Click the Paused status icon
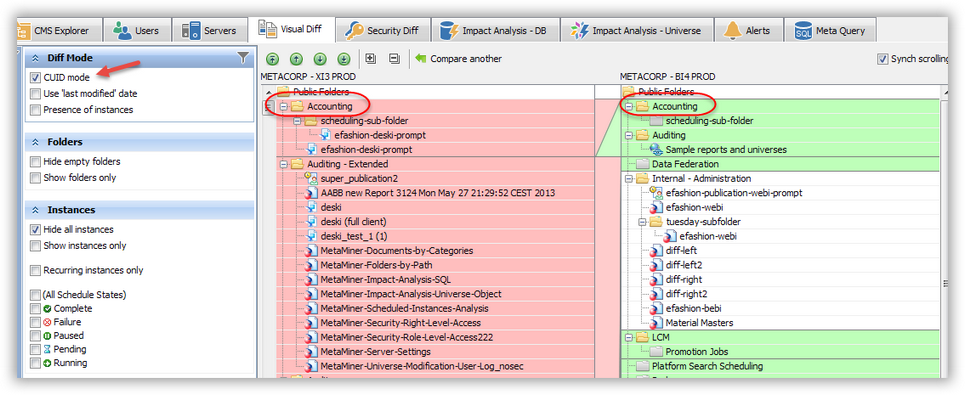Viewport: 965px width, 395px height. pyautogui.click(x=47, y=336)
